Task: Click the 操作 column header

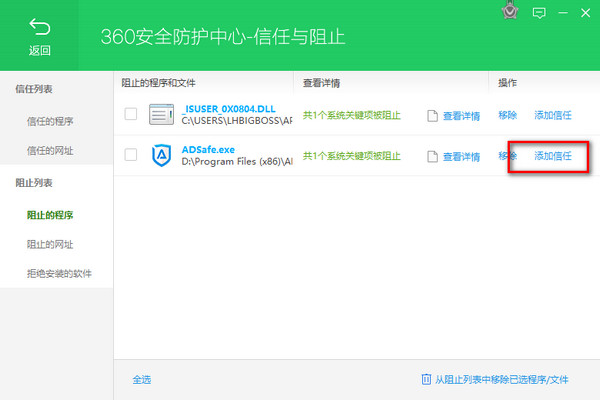Action: (x=507, y=83)
